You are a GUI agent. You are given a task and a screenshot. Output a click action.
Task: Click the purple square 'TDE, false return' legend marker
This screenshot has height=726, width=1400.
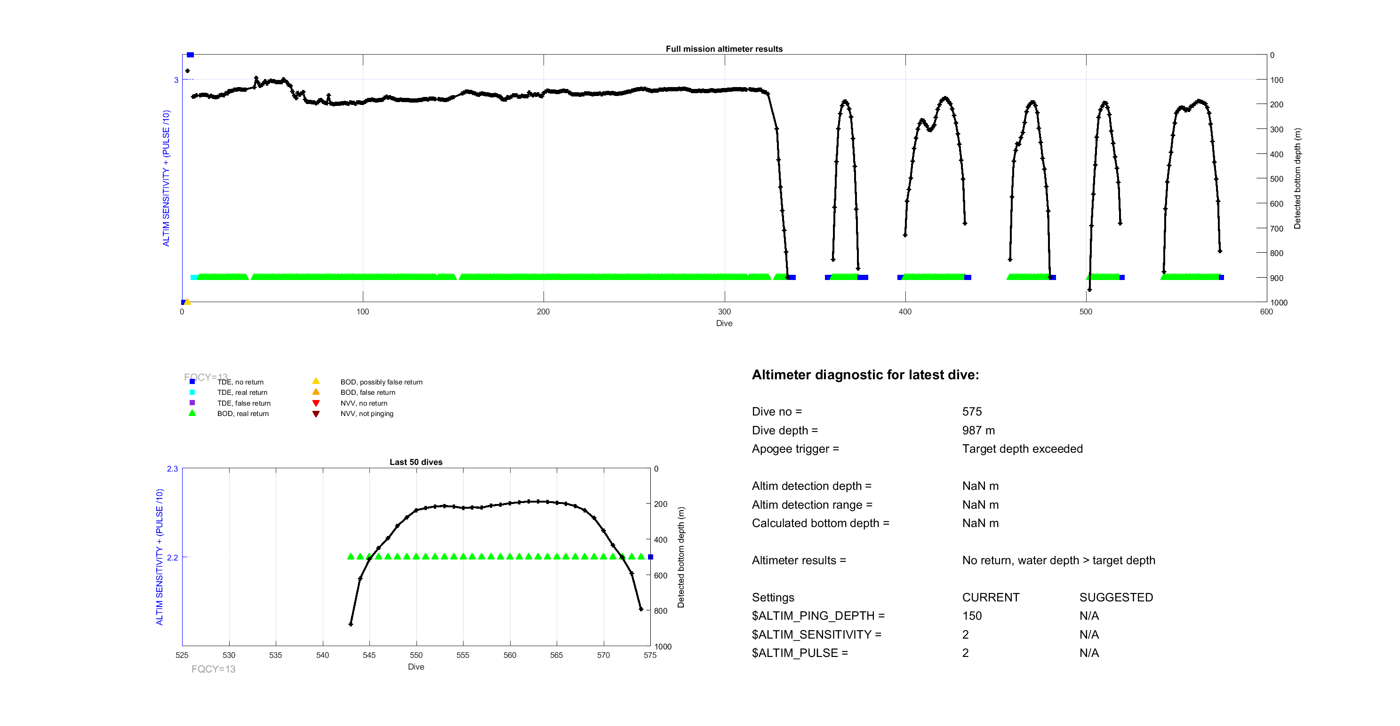pos(192,403)
